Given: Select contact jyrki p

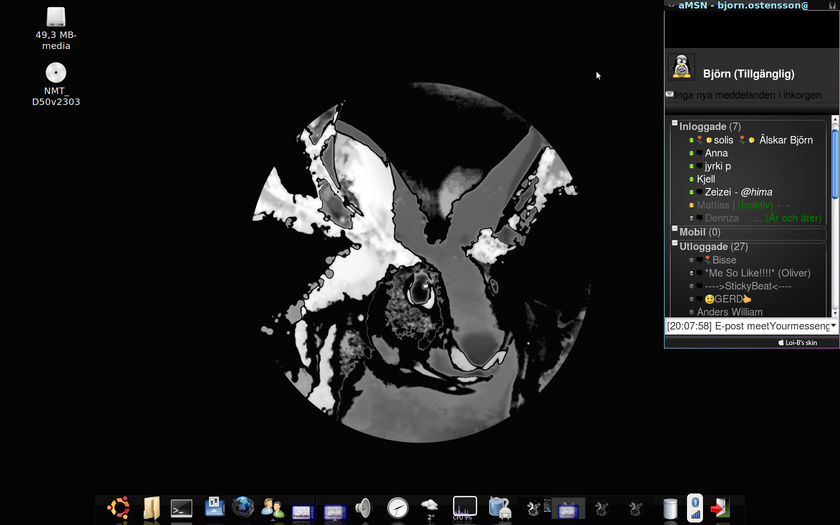Looking at the screenshot, I should click(718, 166).
